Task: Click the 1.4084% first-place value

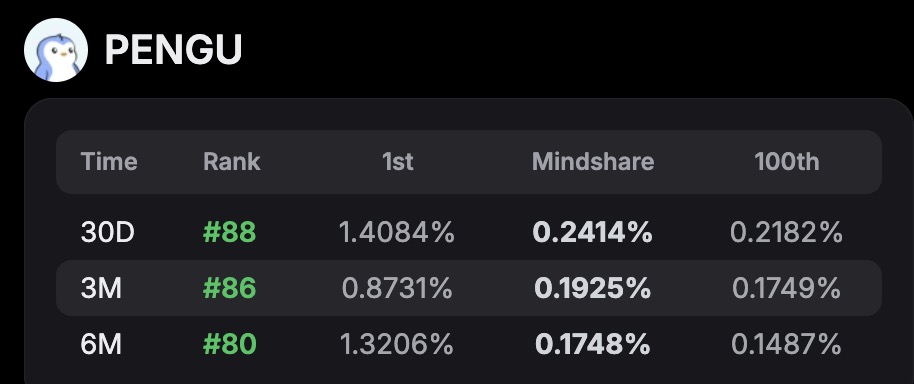Action: 397,232
